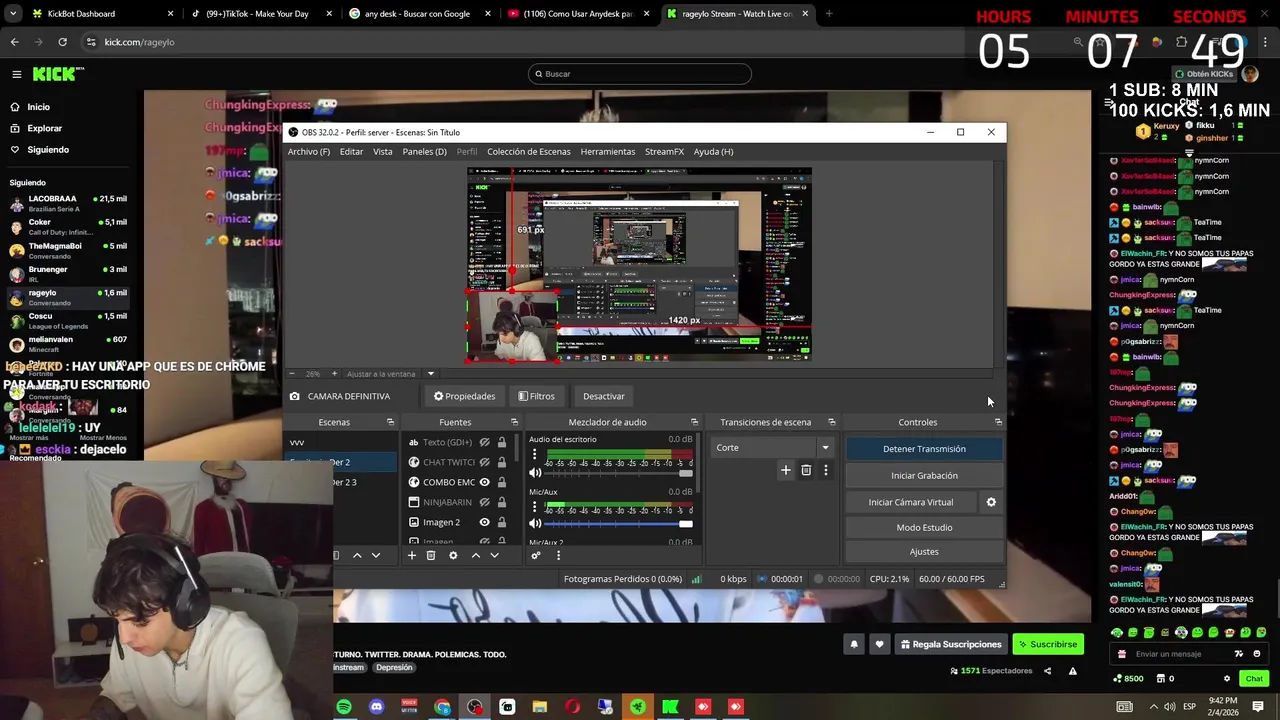Move scene down in Escenas toolbar
This screenshot has height=720, width=1280.
click(x=376, y=555)
